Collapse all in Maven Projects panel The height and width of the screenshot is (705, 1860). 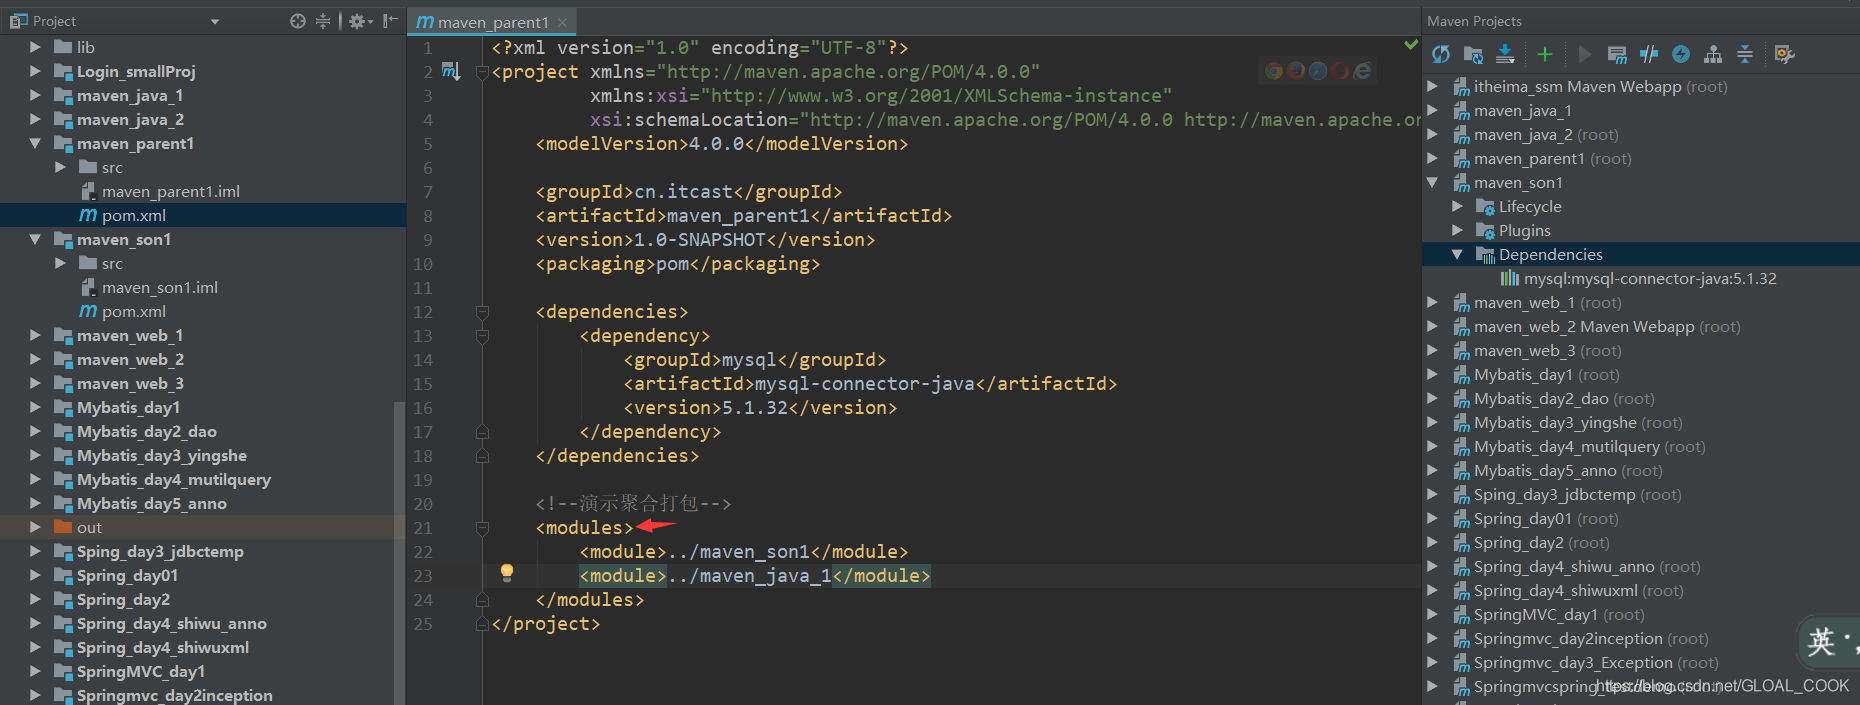(x=1745, y=54)
